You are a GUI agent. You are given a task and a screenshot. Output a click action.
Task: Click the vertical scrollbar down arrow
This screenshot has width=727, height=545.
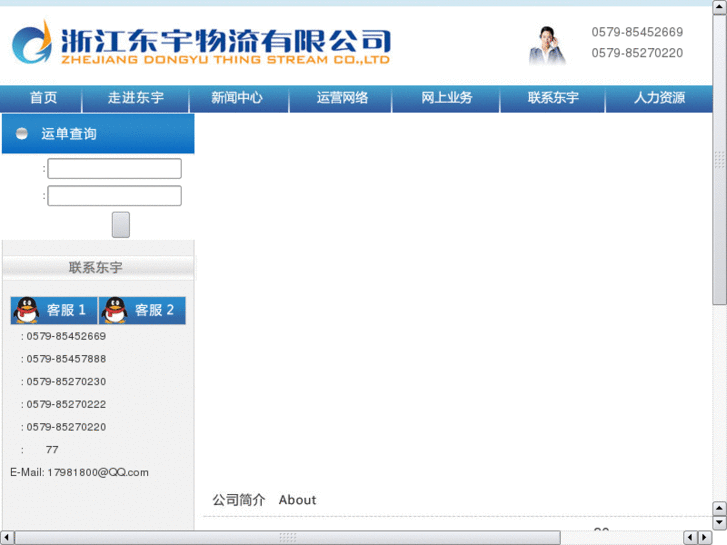click(720, 523)
